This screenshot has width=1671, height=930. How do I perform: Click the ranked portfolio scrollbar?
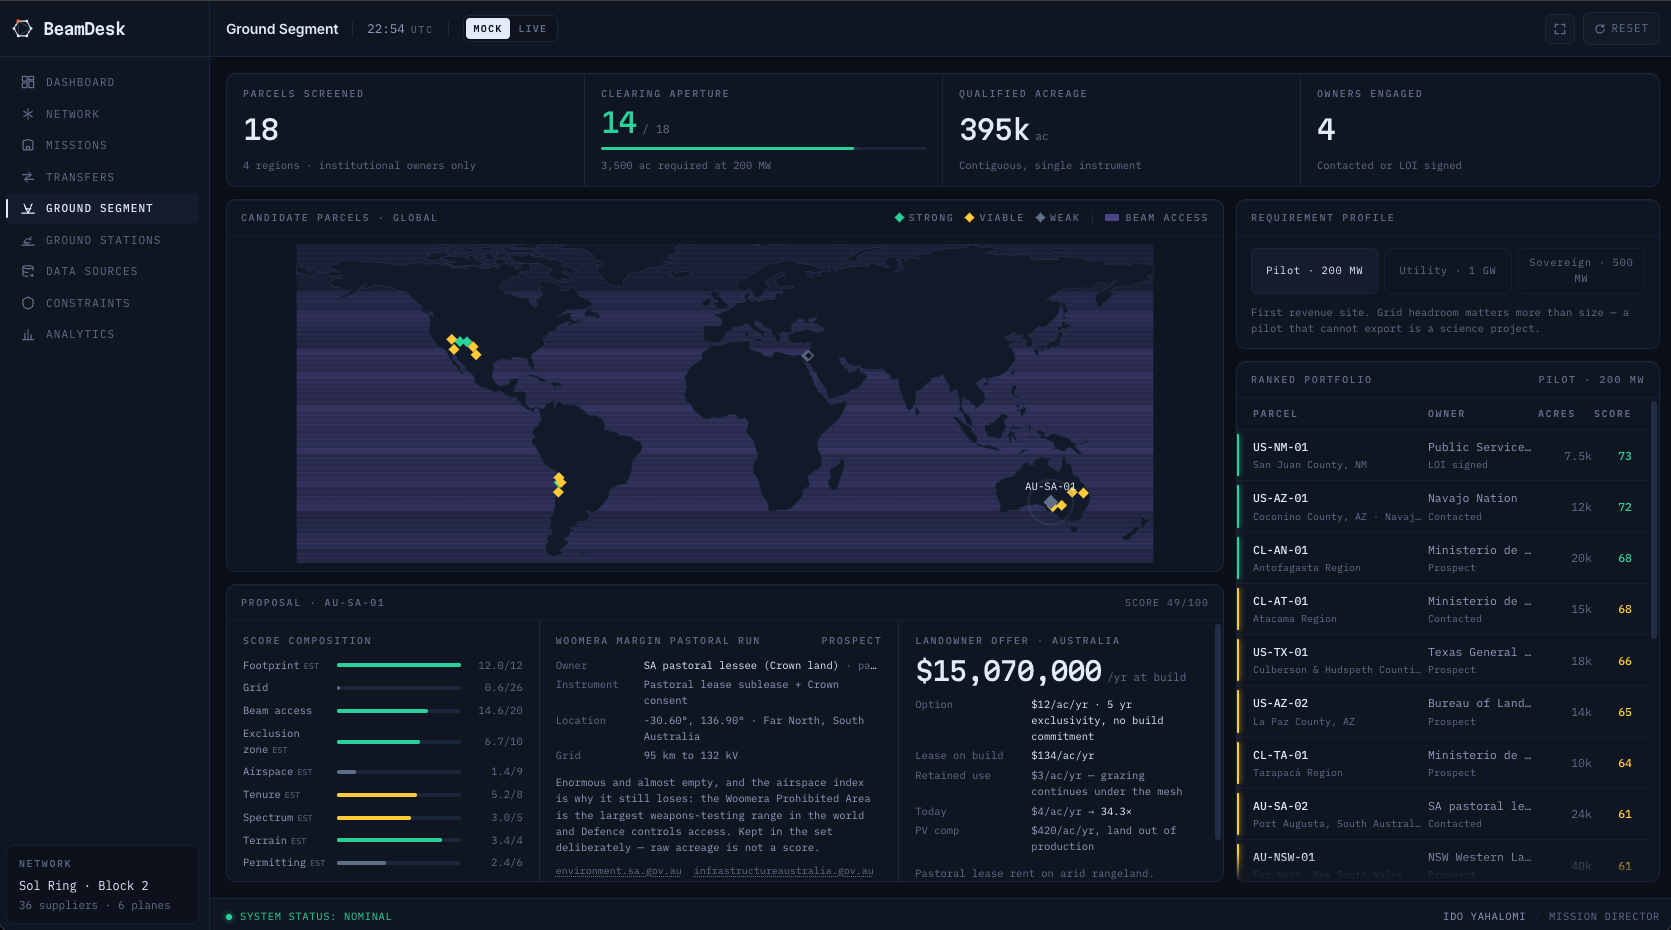click(1653, 520)
